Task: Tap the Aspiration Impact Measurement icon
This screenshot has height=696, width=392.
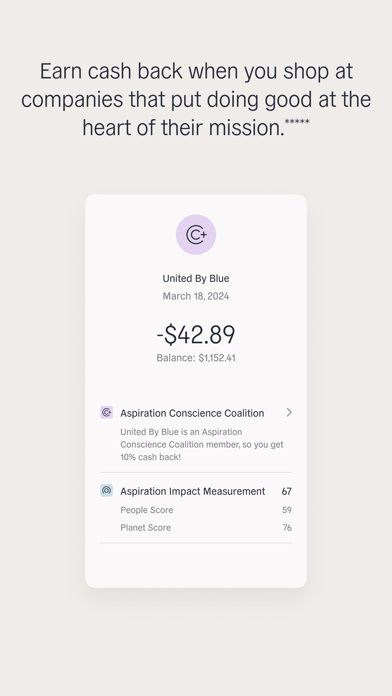Action: [107, 490]
